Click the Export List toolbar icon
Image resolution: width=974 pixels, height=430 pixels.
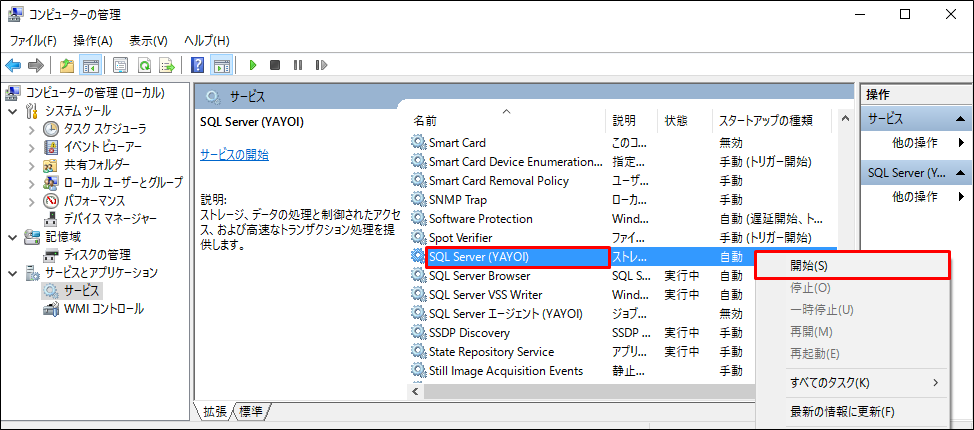coord(168,66)
